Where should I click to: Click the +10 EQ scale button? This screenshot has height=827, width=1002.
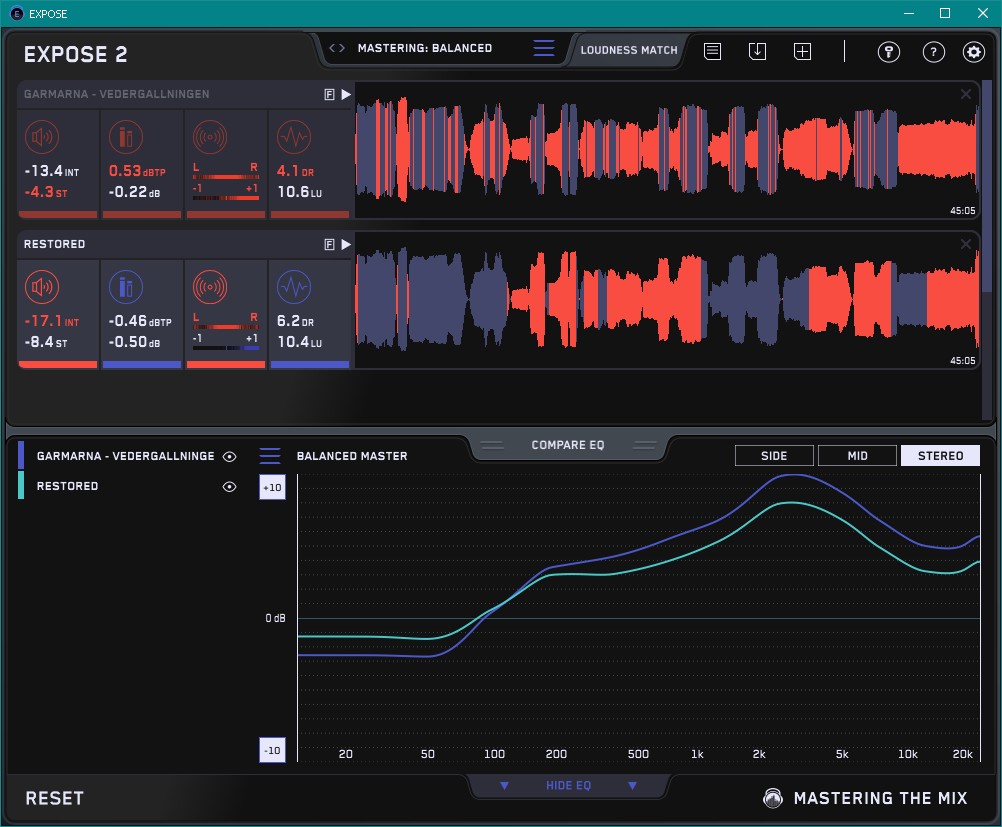tap(272, 487)
